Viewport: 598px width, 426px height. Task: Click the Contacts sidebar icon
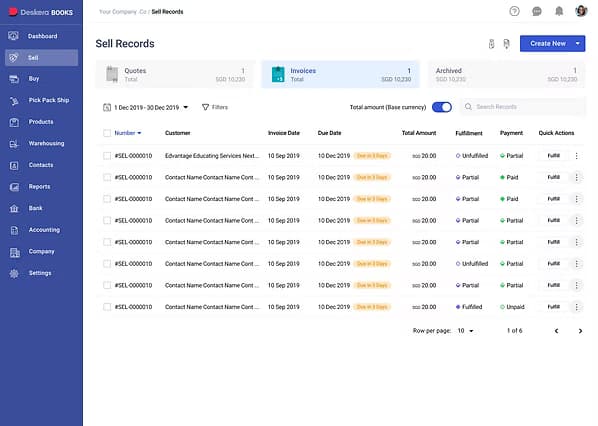click(14, 166)
